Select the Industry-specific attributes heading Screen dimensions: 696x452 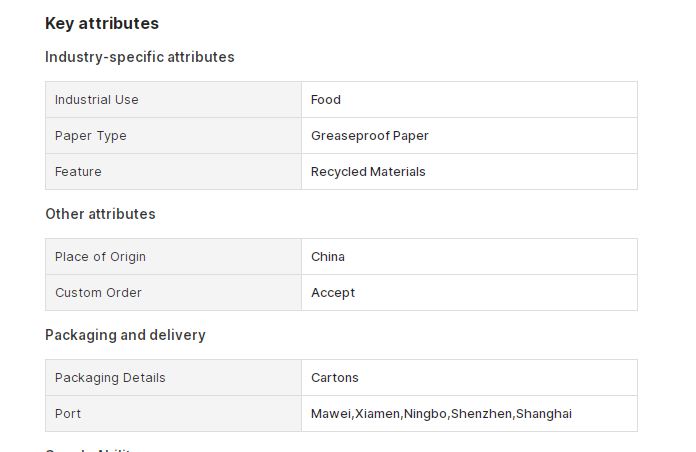pyautogui.click(x=140, y=57)
